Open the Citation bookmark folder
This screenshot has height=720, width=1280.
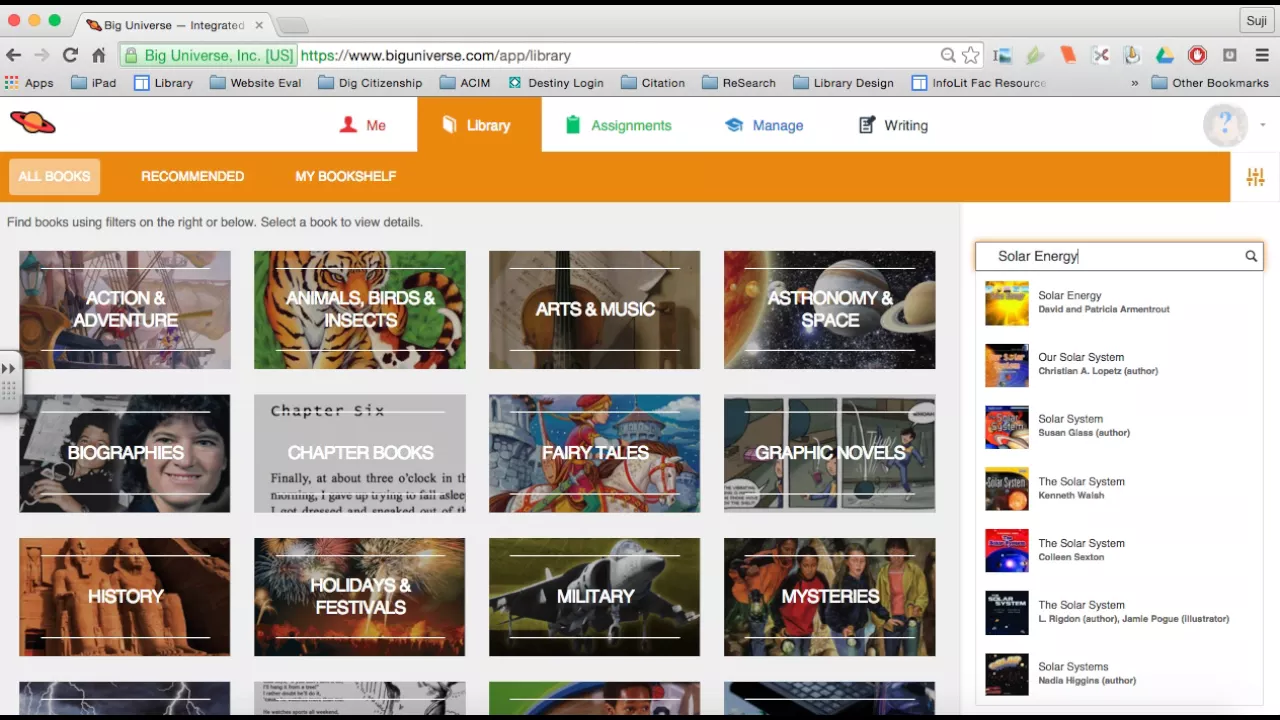[x=653, y=83]
